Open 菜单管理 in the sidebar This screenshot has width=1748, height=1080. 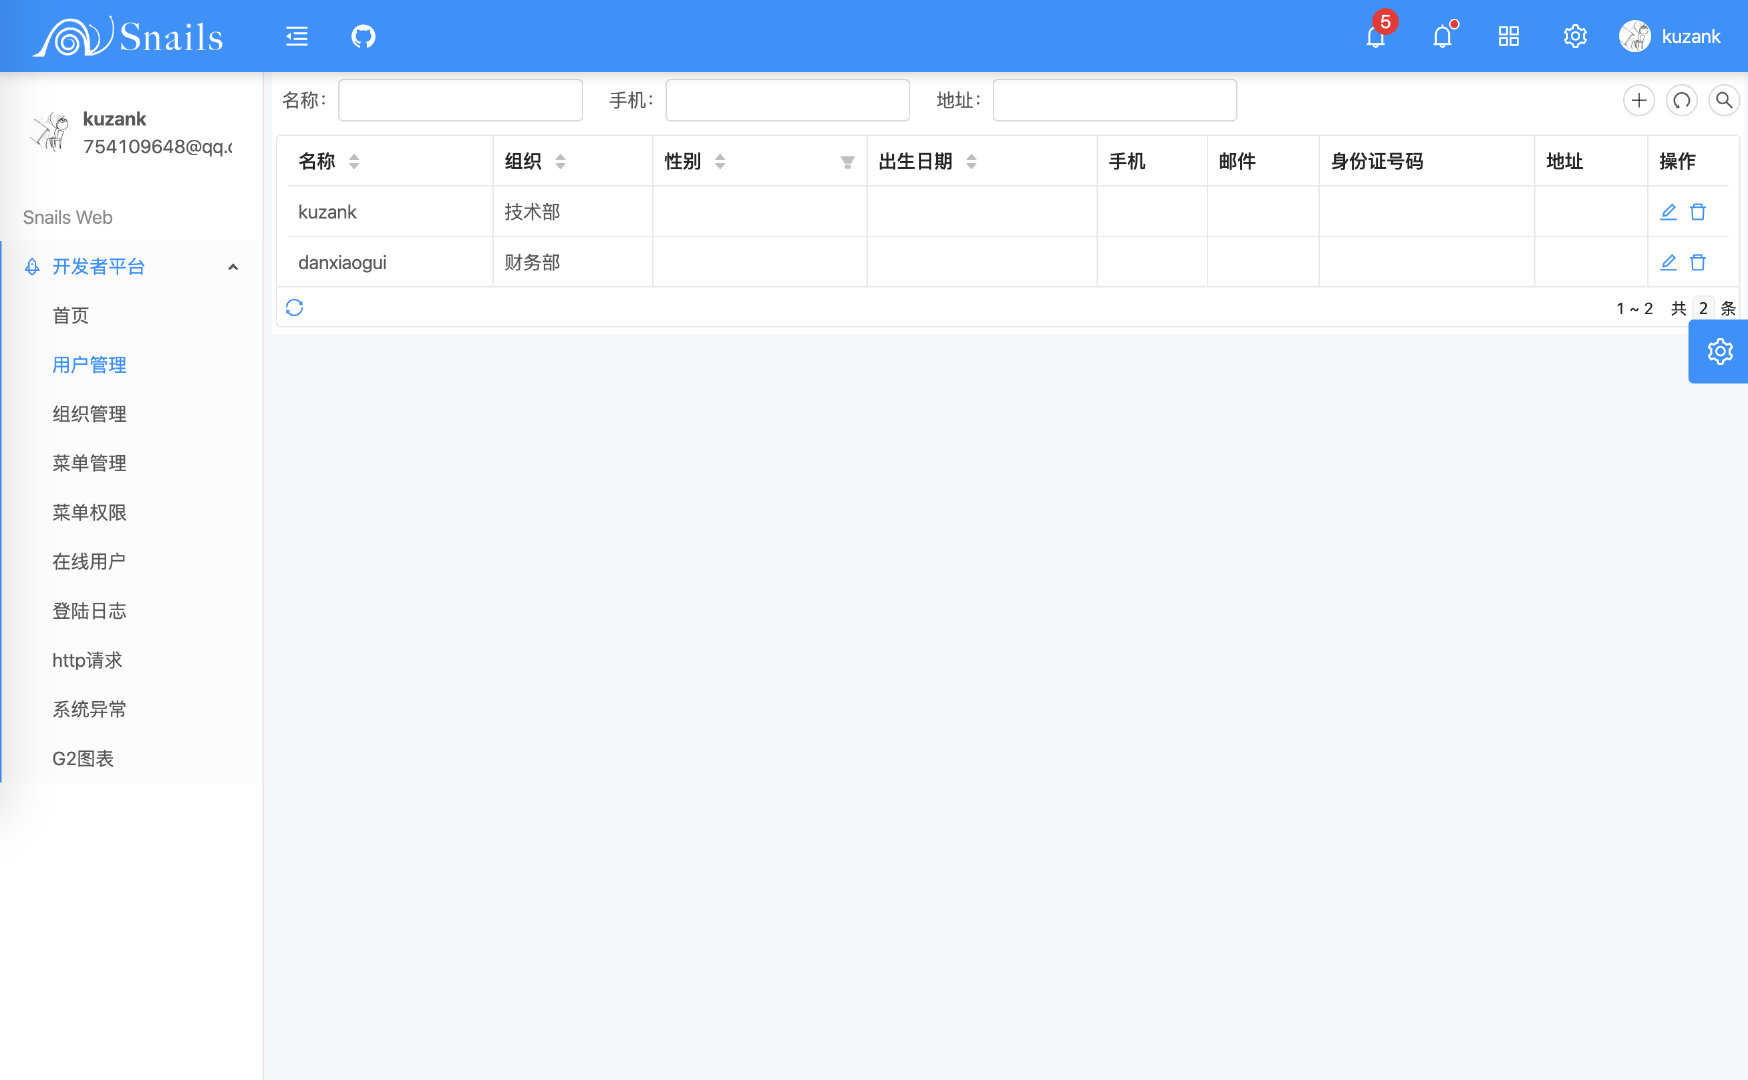[89, 463]
